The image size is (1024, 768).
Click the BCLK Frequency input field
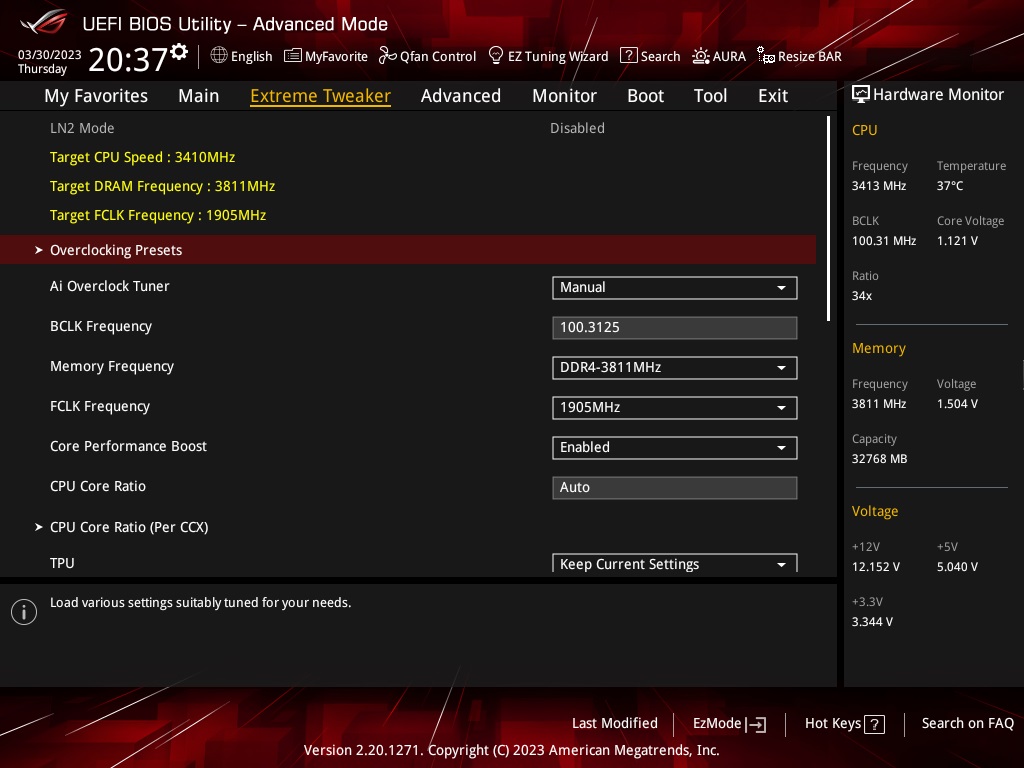click(x=675, y=328)
